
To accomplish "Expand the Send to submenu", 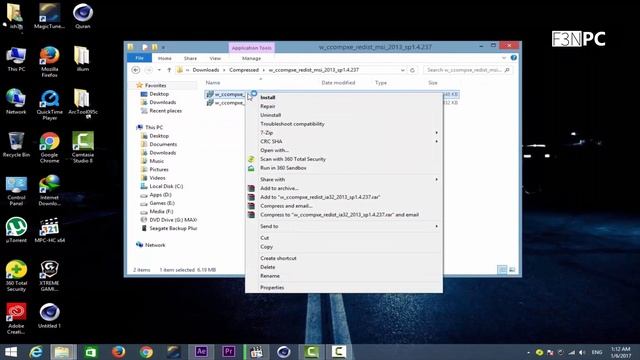I will (x=344, y=226).
